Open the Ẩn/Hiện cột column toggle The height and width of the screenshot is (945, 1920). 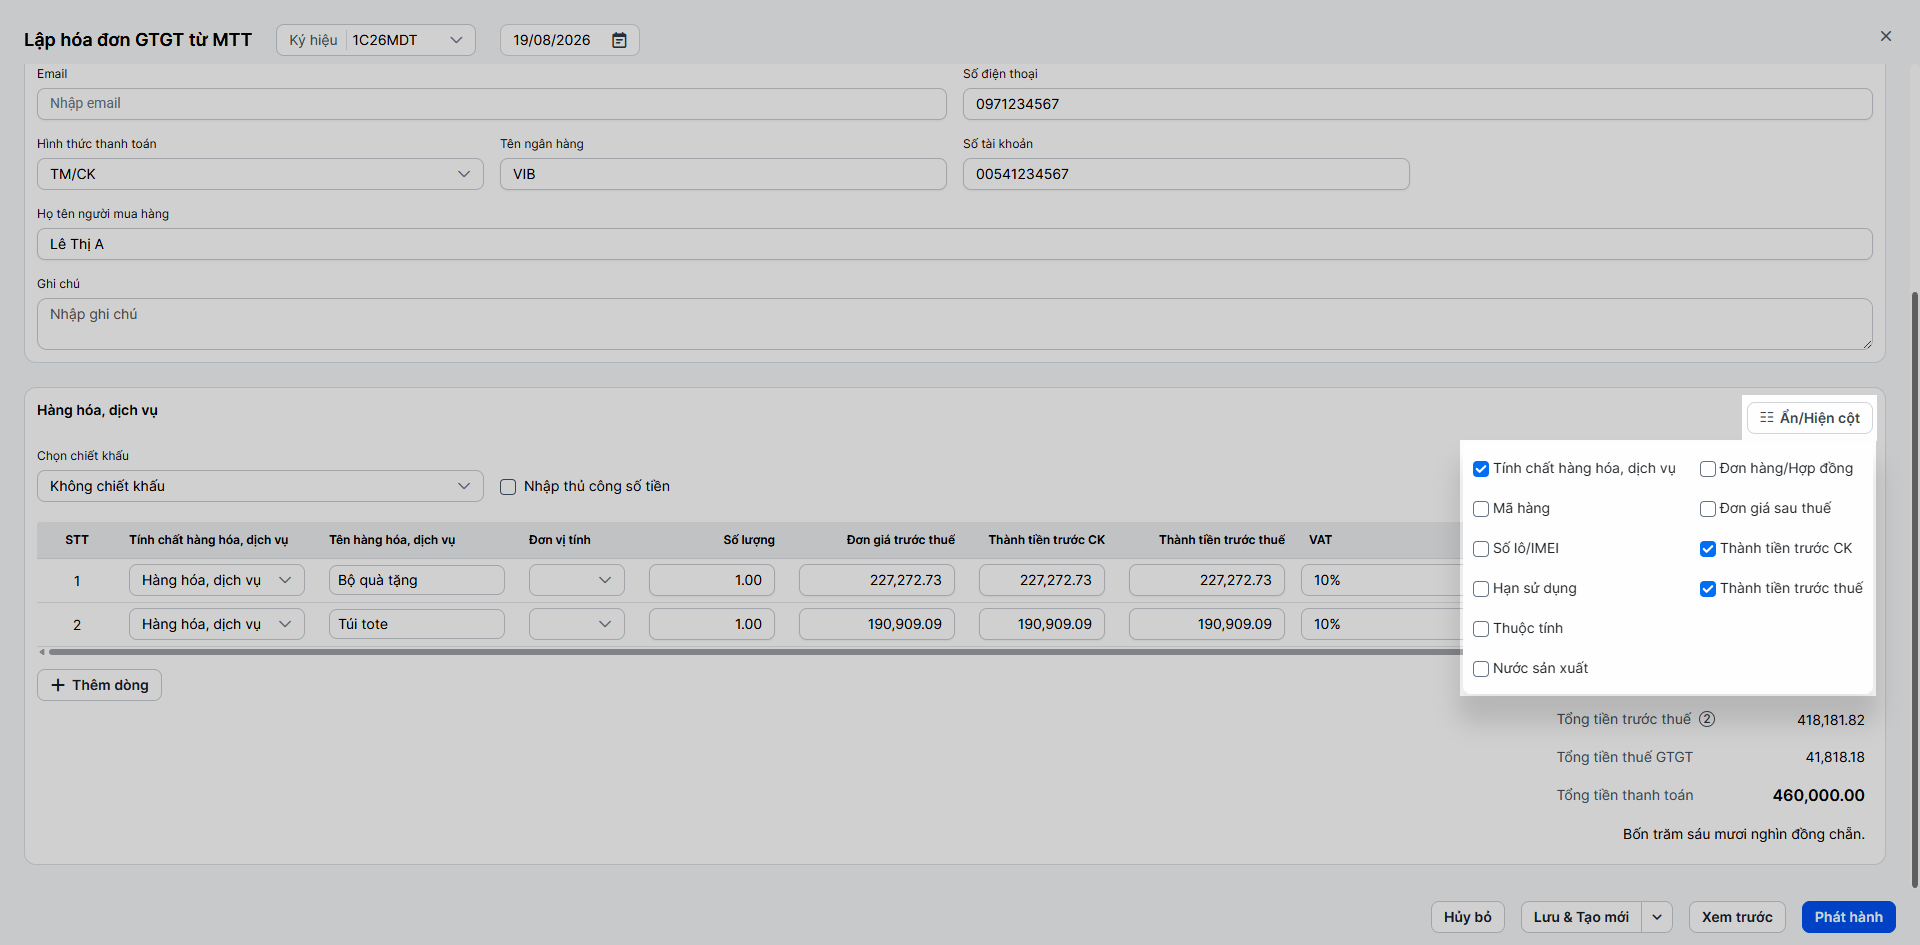[1810, 418]
